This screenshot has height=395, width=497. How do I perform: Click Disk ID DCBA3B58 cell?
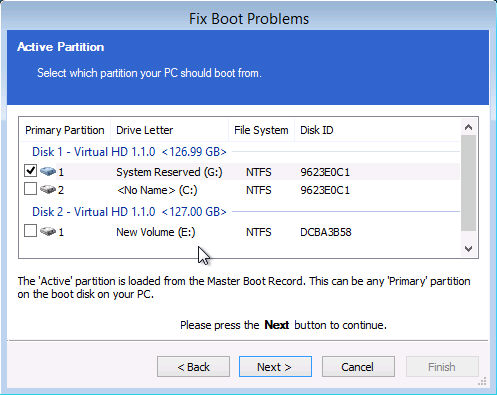click(x=326, y=232)
